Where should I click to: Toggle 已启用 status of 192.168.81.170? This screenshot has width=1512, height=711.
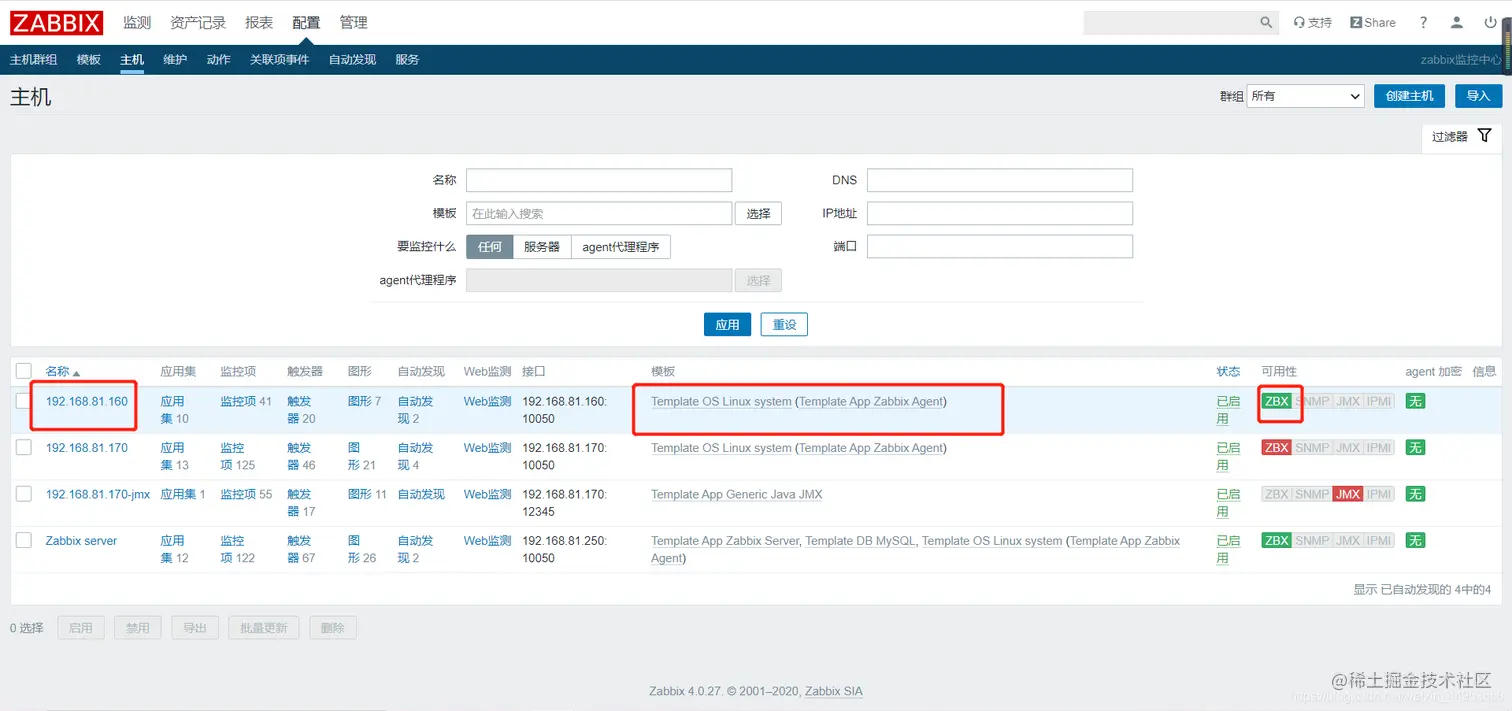[1228, 456]
